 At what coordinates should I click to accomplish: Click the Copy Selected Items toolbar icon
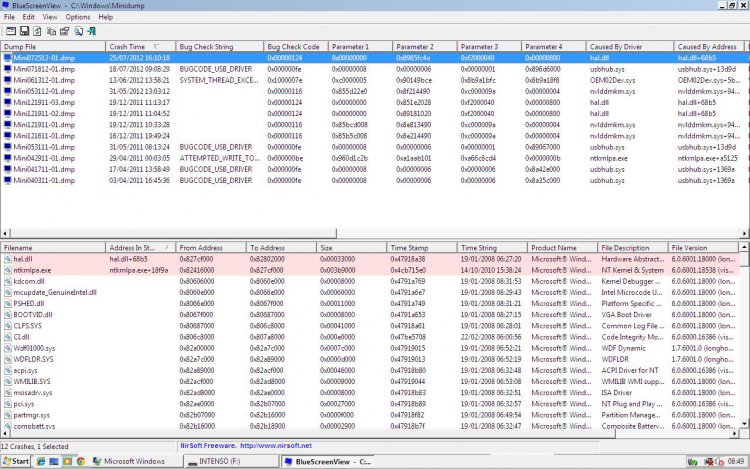pyautogui.click(x=51, y=31)
